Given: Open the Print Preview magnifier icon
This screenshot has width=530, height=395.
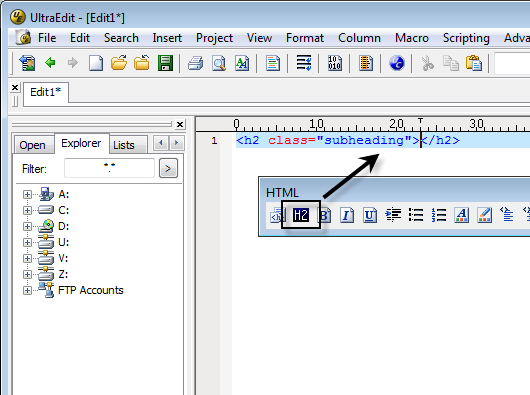Looking at the screenshot, I should point(219,63).
